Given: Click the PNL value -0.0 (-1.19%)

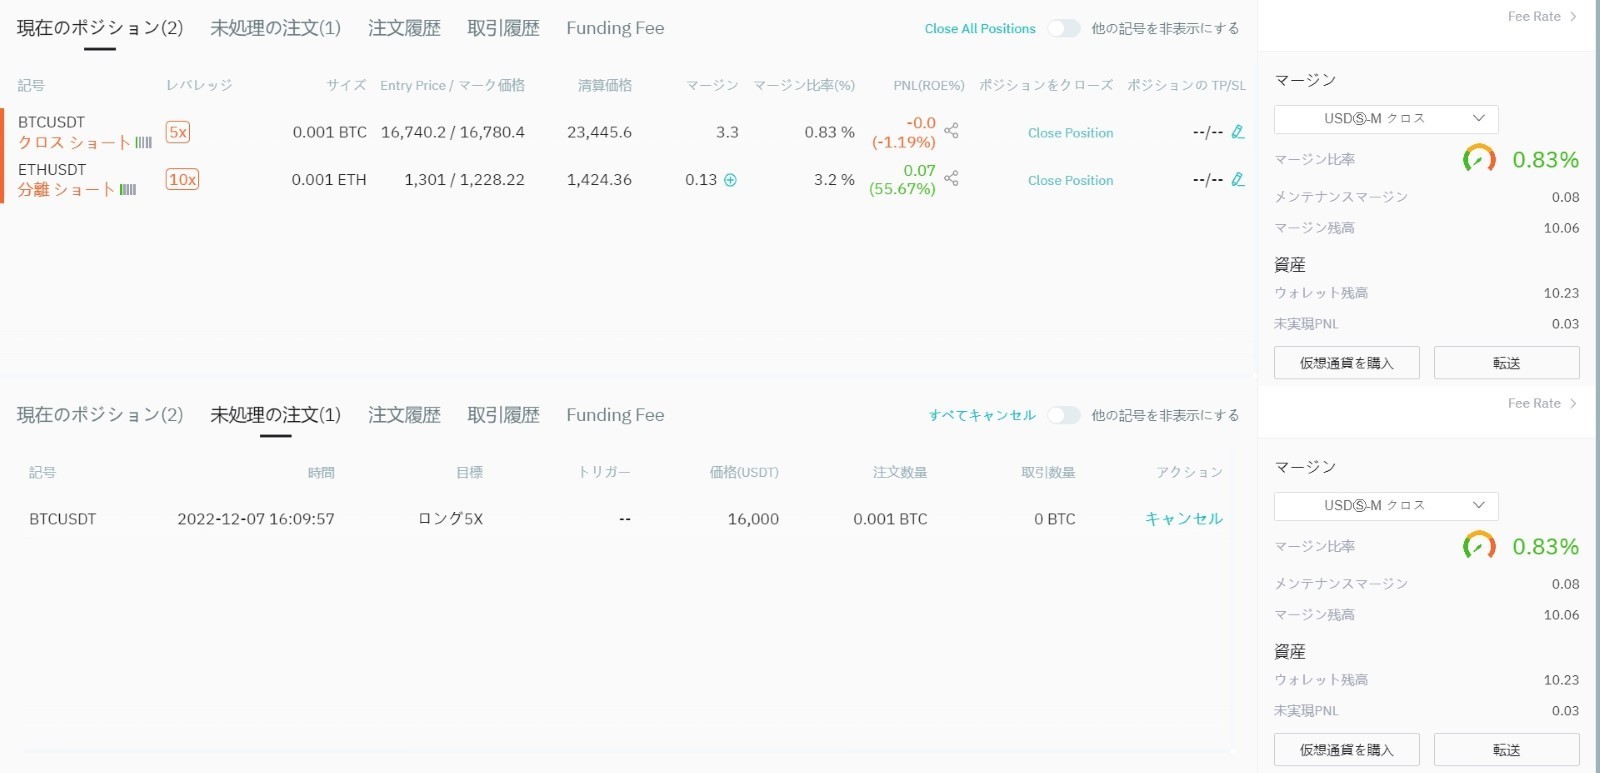Looking at the screenshot, I should 904,132.
